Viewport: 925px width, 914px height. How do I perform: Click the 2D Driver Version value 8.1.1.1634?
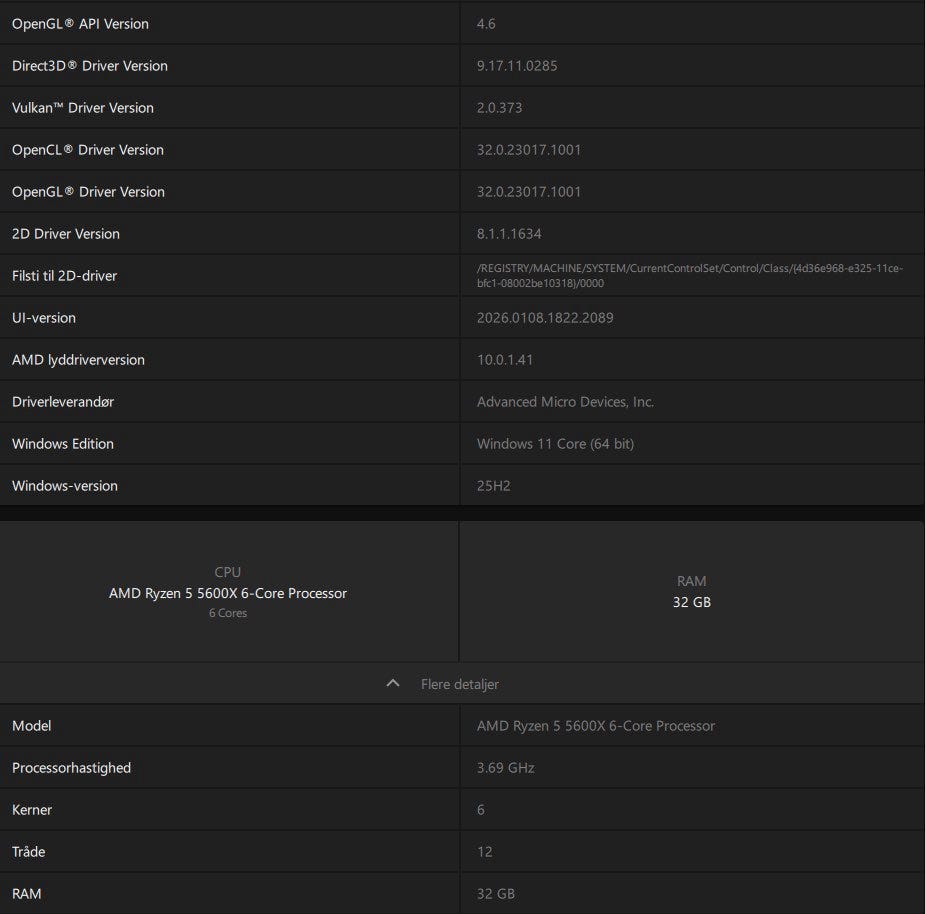tap(509, 234)
